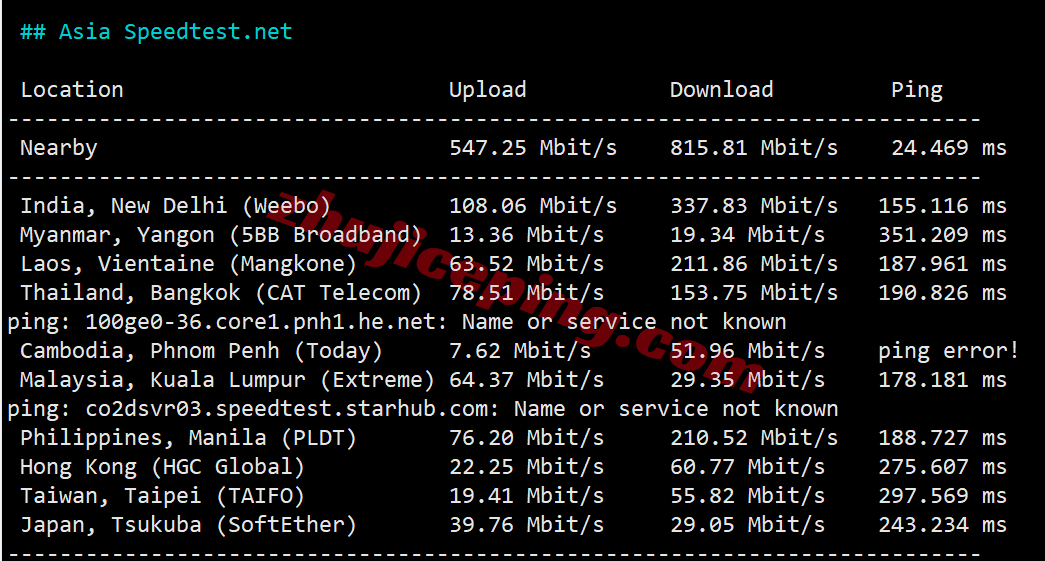Viewport: 1045px width, 561px height.
Task: Click Japan upload value 39.76 Mbit/s
Action: click(x=526, y=525)
